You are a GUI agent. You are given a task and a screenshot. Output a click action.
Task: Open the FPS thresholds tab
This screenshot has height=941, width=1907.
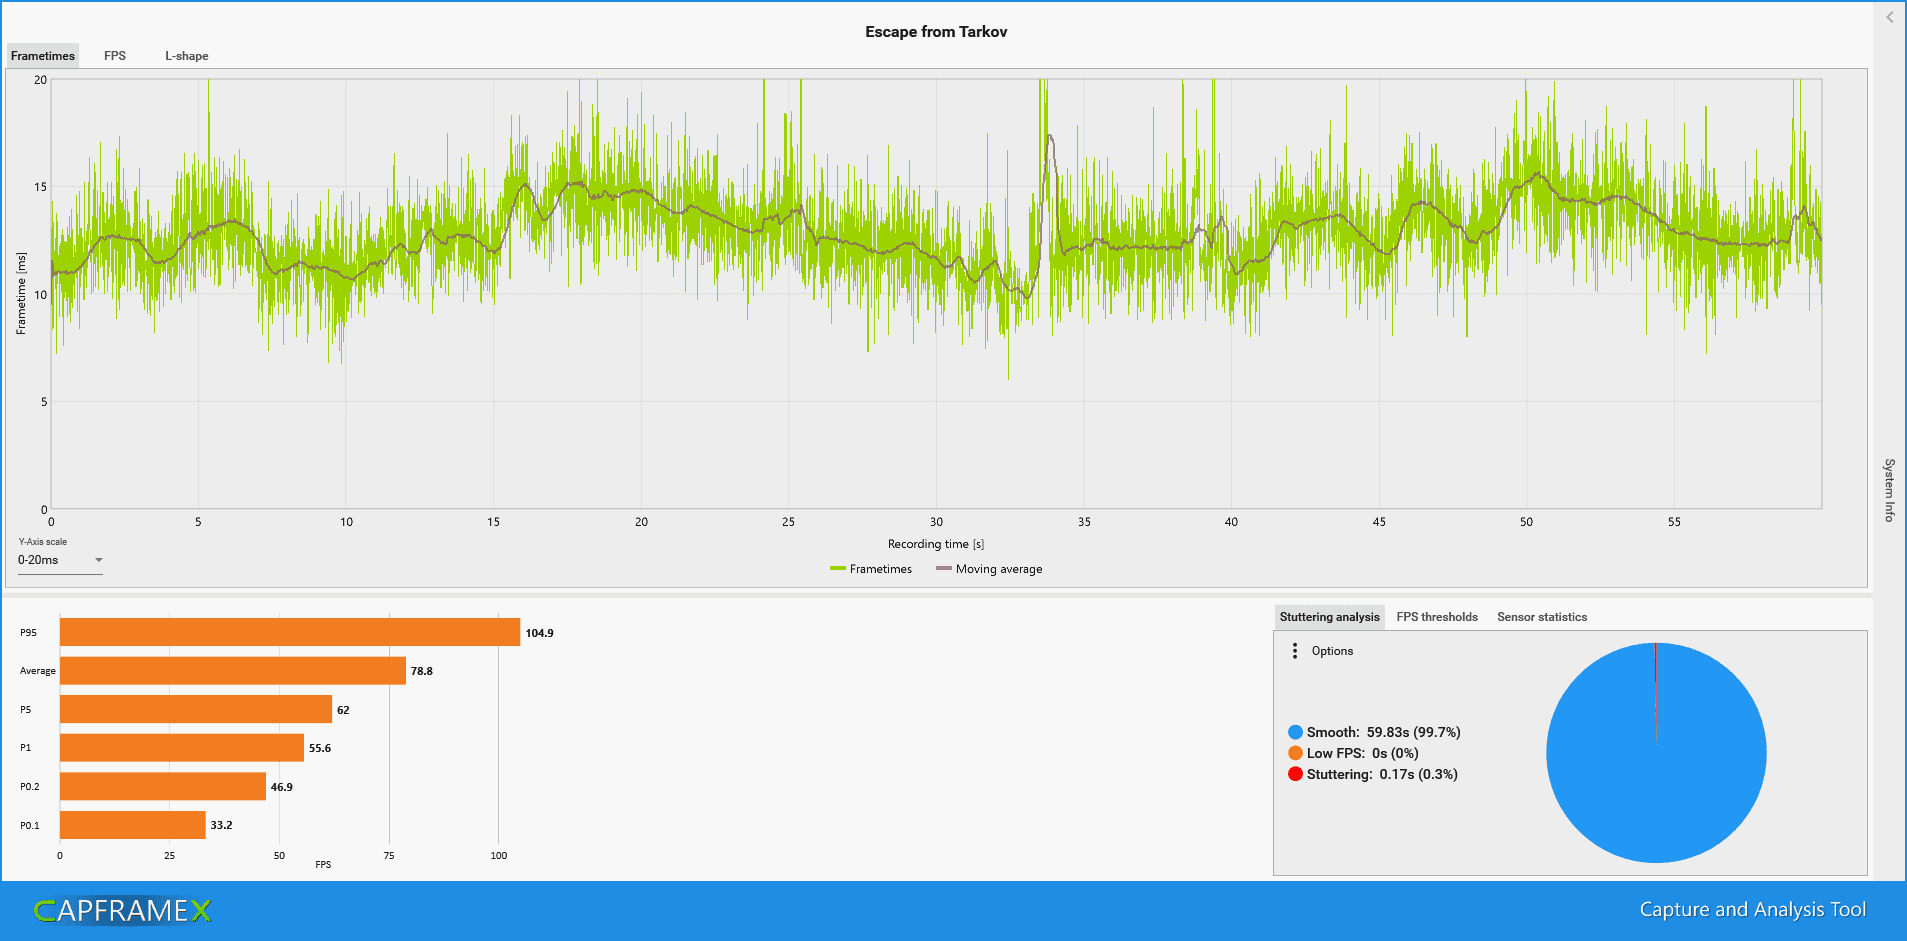[1437, 617]
